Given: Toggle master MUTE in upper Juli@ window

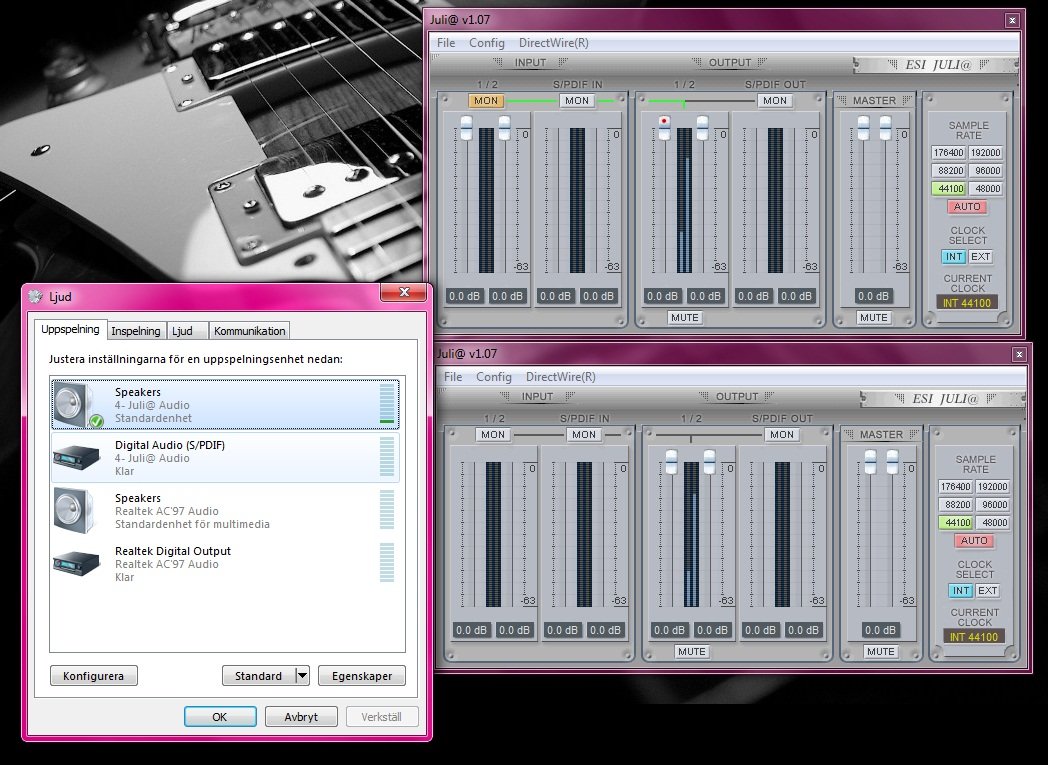Looking at the screenshot, I should point(874,317).
